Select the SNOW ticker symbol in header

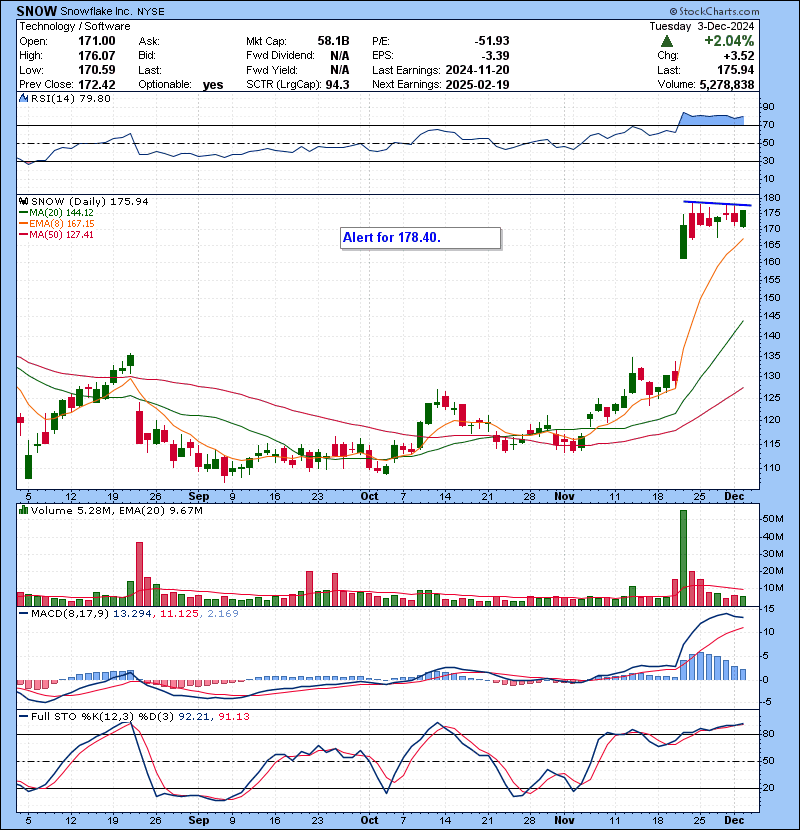tap(37, 11)
